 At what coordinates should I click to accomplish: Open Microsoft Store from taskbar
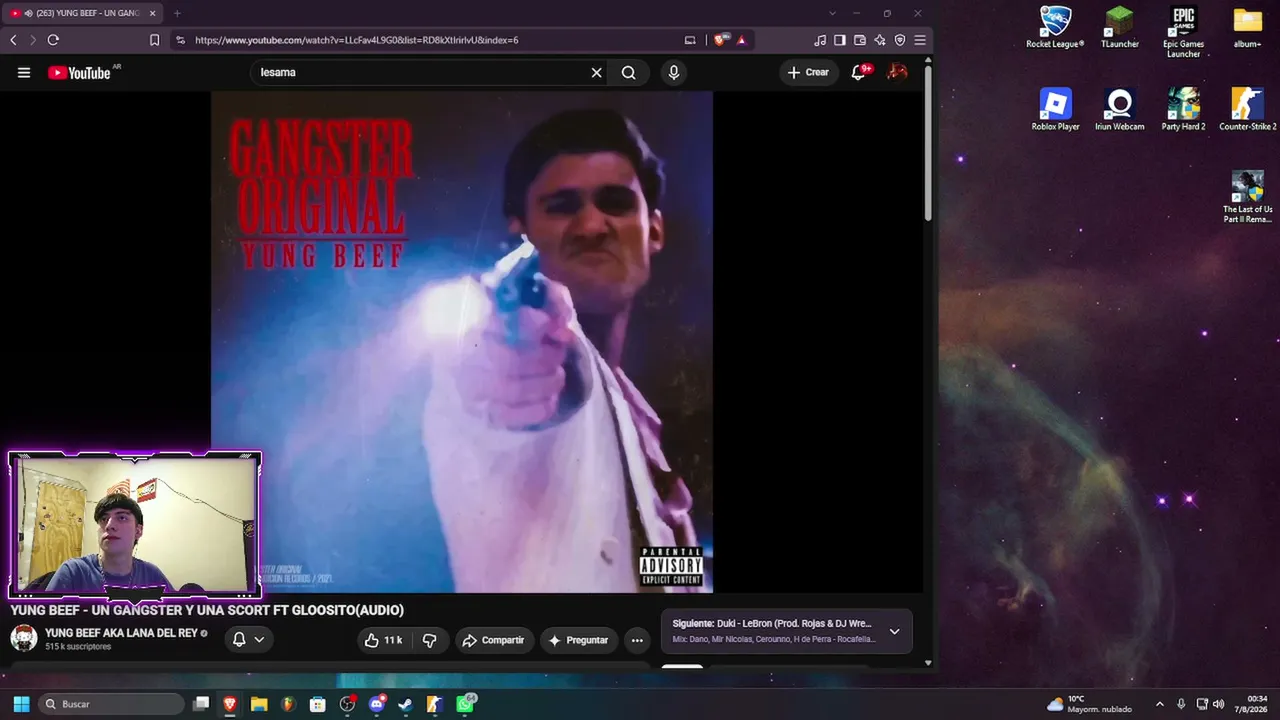pyautogui.click(x=317, y=704)
